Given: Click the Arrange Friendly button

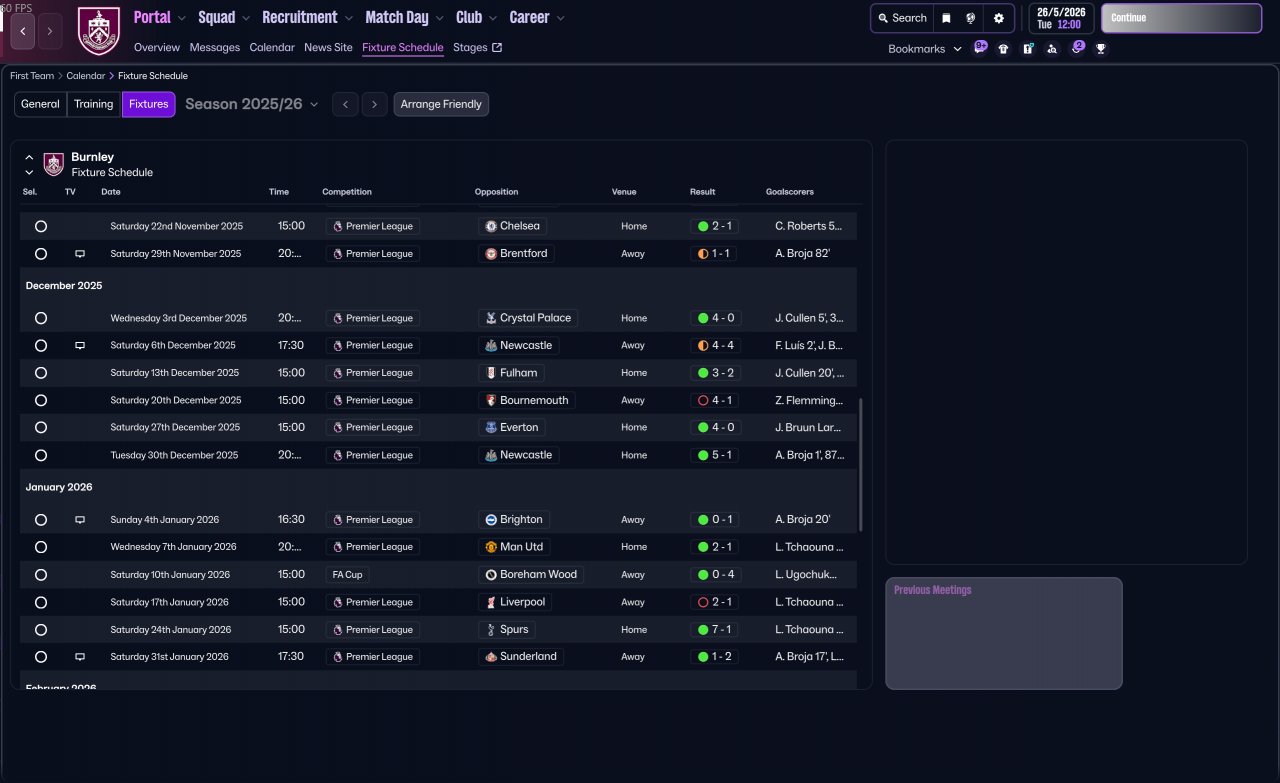Looking at the screenshot, I should (x=441, y=104).
